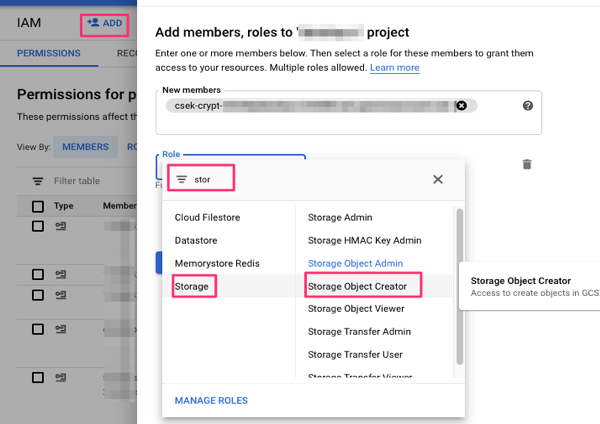Select Cloud Filestore category

coord(207,217)
